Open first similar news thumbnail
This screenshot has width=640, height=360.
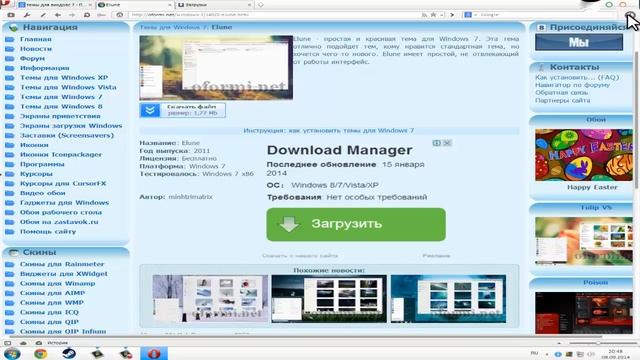point(210,299)
